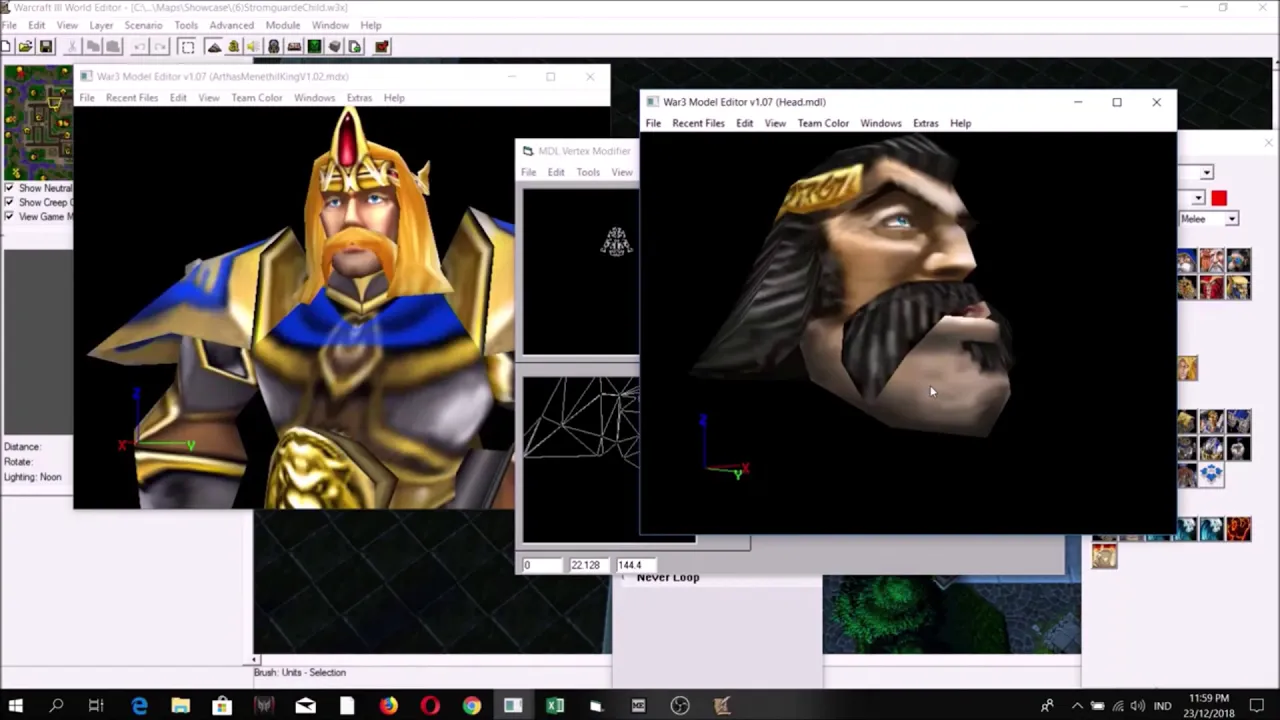Viewport: 1280px width, 720px height.
Task: Click the horizontal scrollbar left arrow
Action: tap(256, 659)
